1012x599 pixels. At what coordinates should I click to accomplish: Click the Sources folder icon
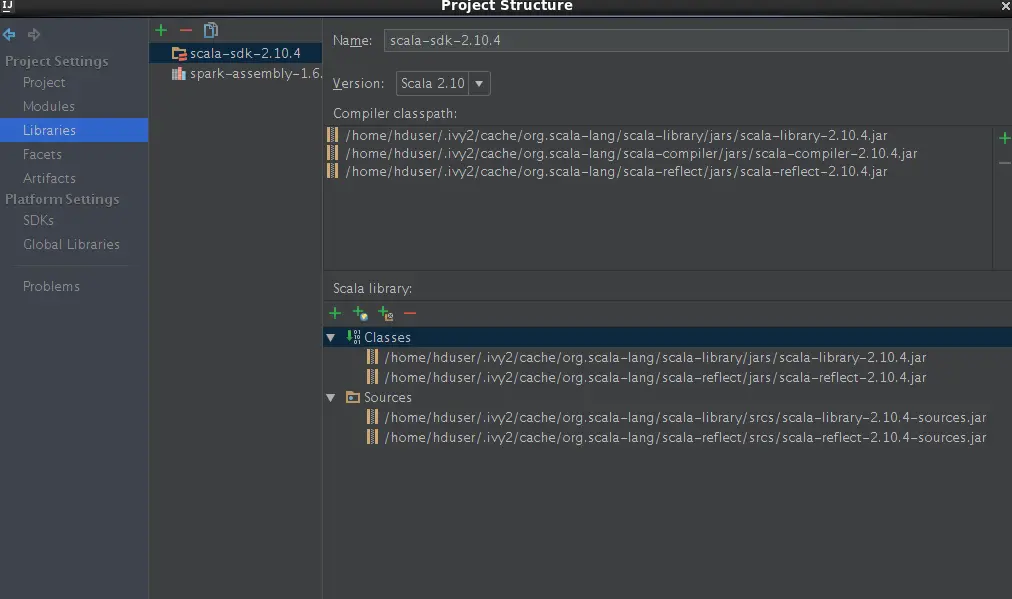352,397
